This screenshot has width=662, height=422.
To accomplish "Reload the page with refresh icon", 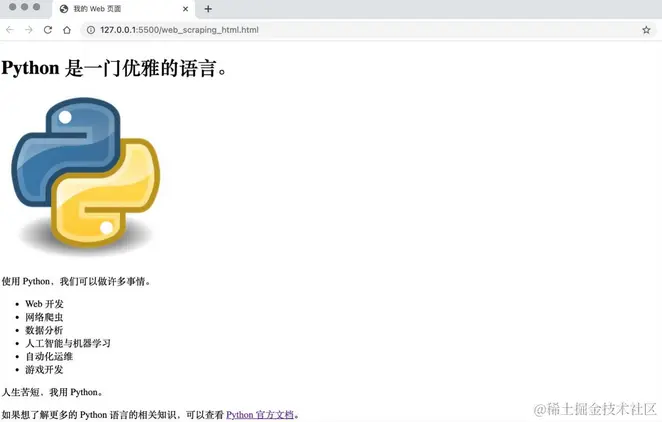I will point(48,30).
